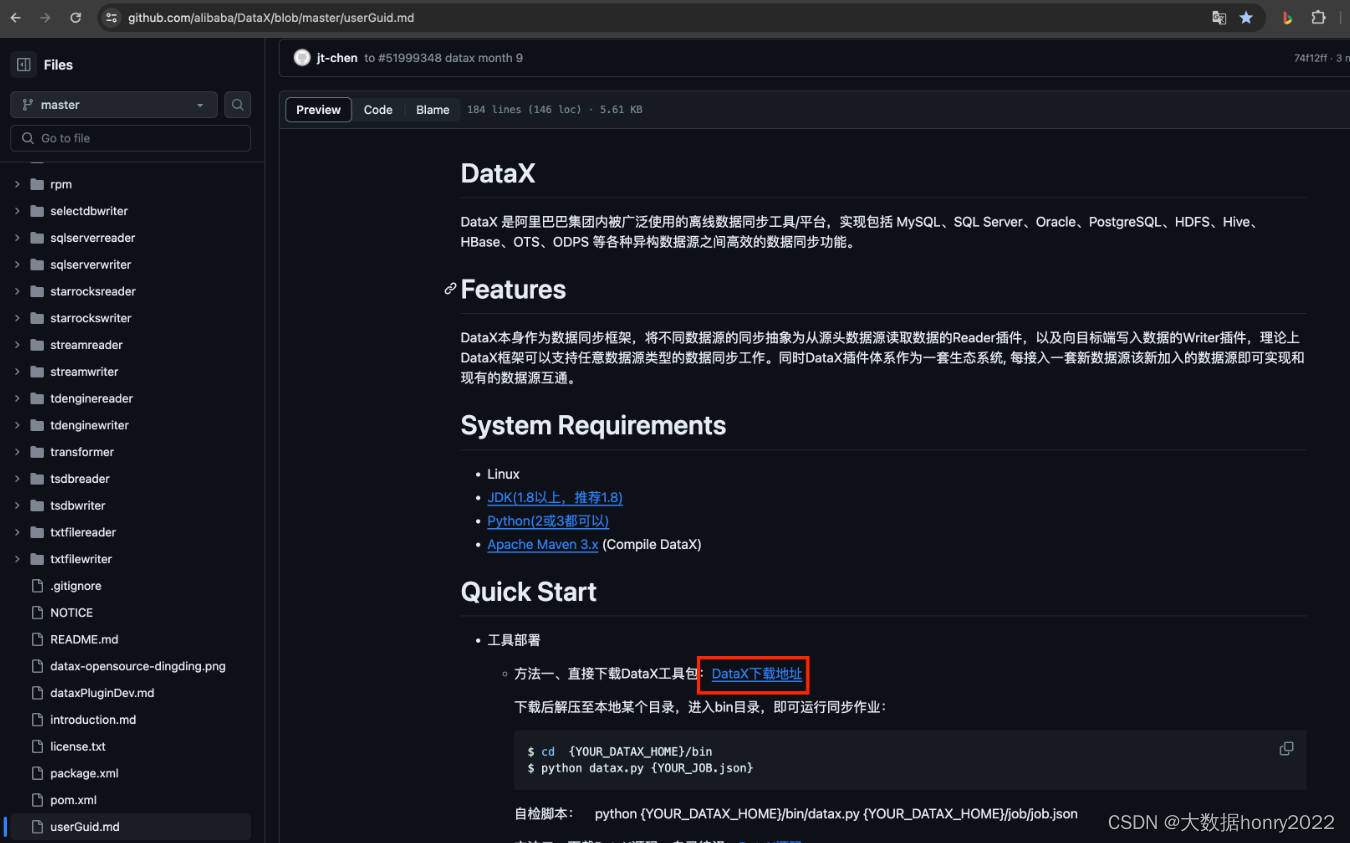Open the package.xml file

84,774
